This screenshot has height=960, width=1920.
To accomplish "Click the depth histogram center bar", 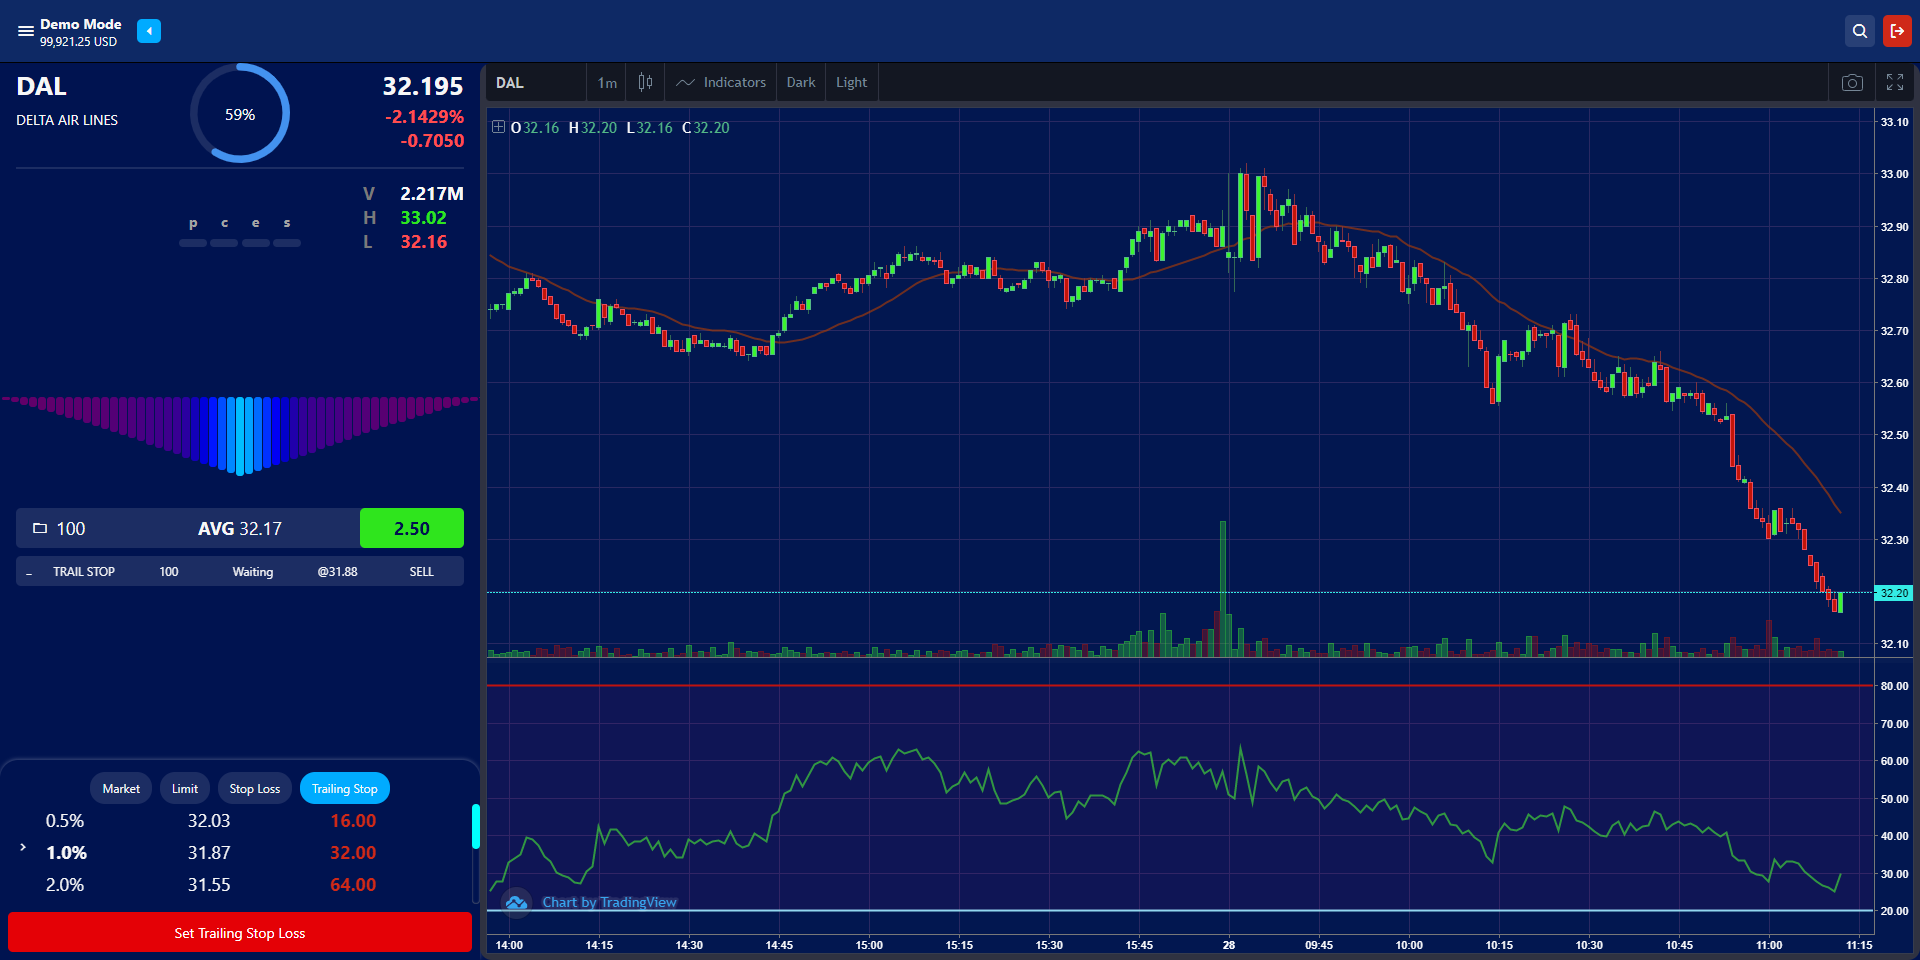I will [240, 436].
